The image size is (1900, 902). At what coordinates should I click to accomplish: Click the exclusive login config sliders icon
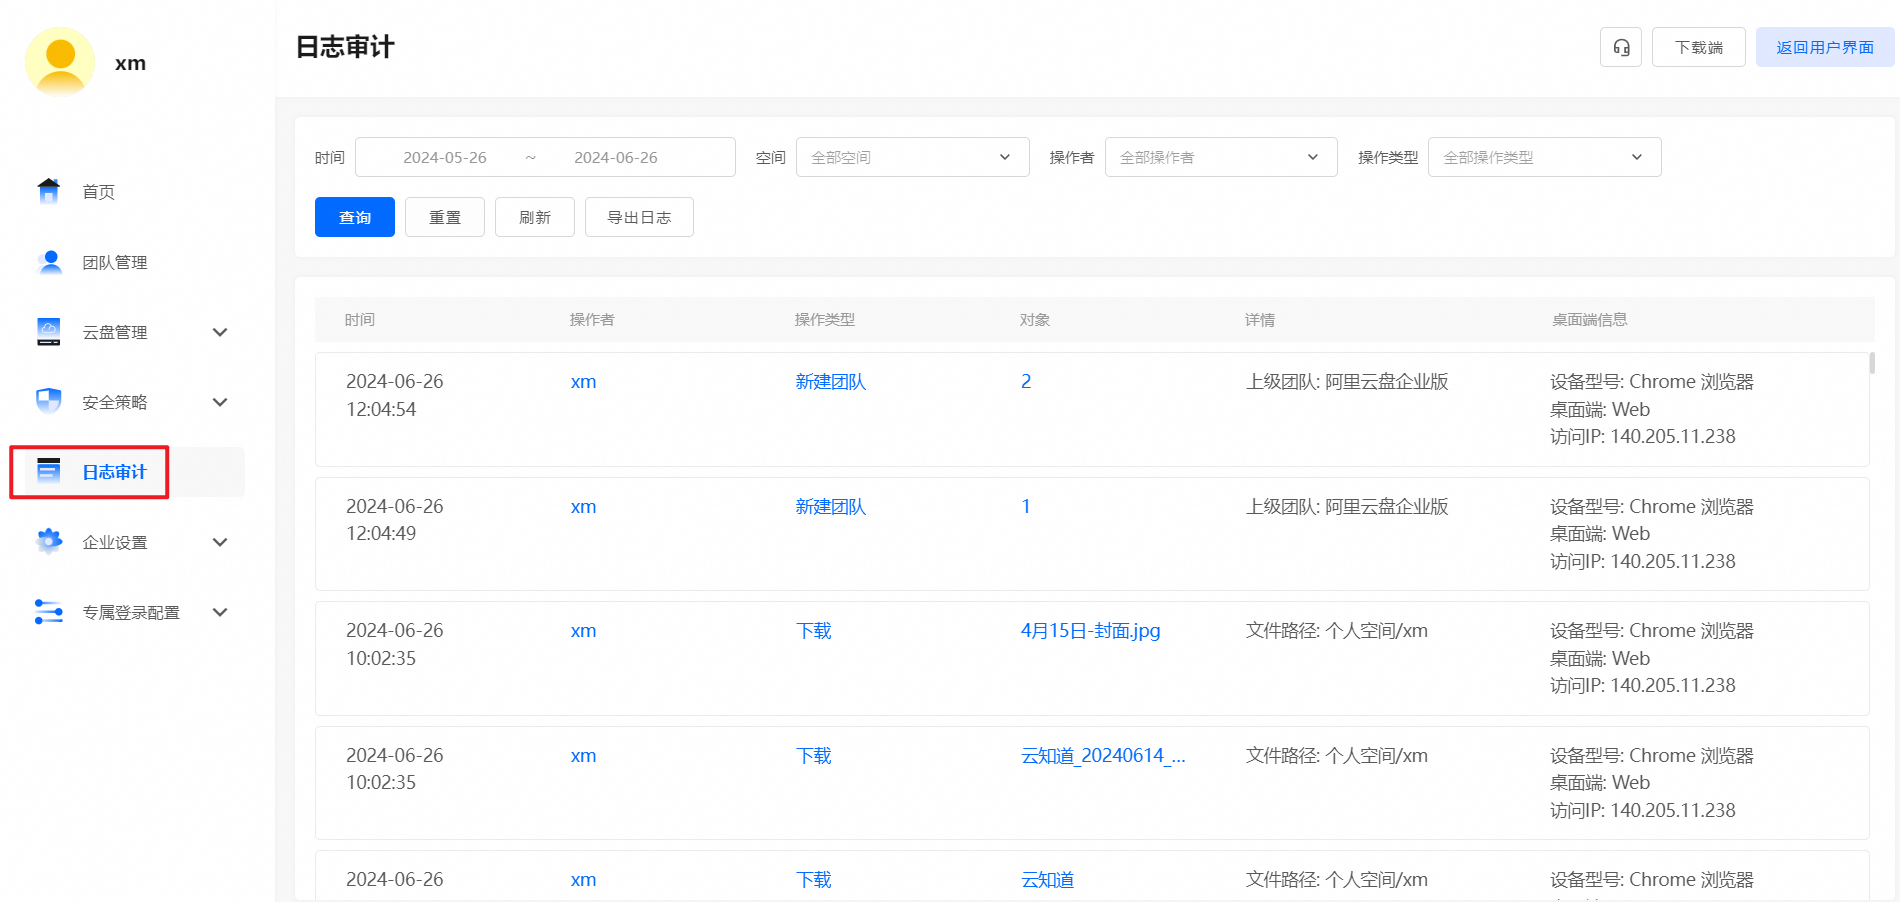coord(48,612)
